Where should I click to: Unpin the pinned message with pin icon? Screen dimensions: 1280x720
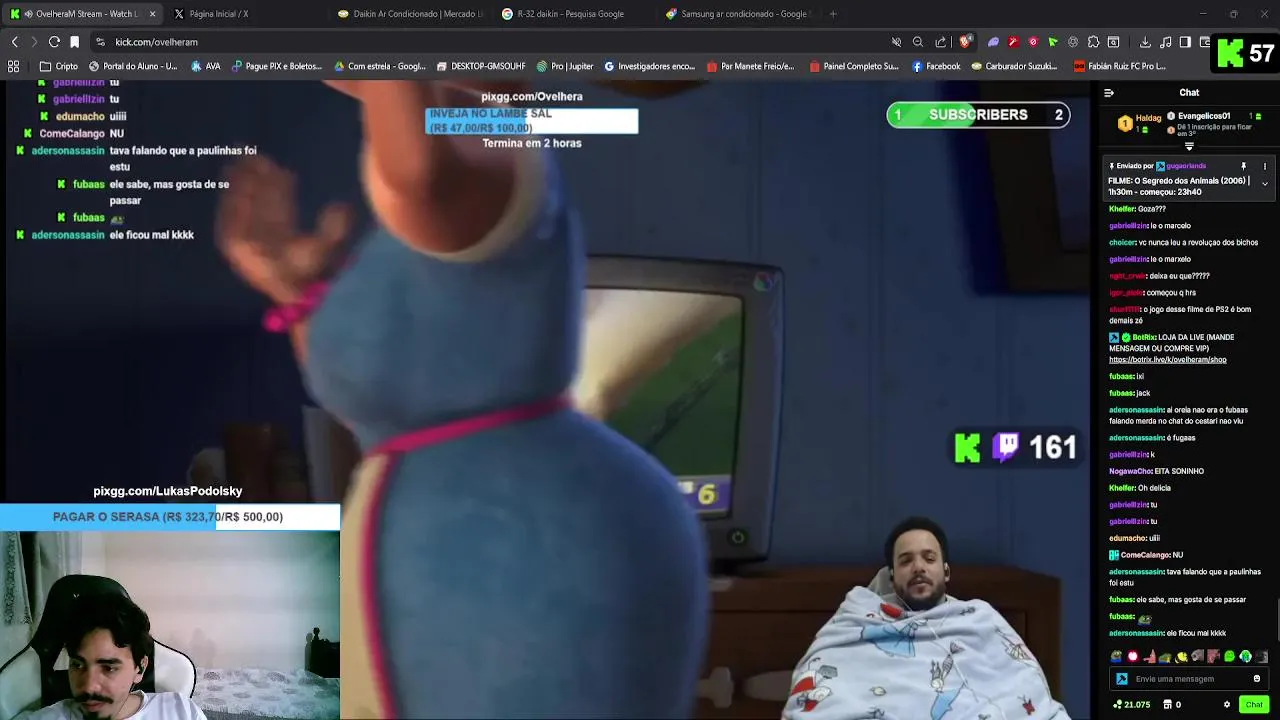[x=1244, y=166]
